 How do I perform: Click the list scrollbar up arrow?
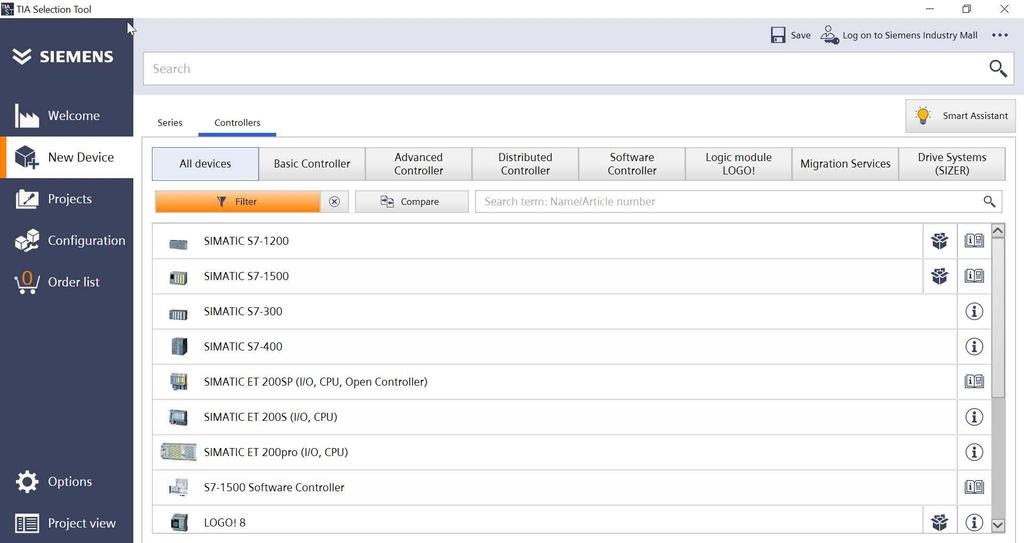point(998,231)
